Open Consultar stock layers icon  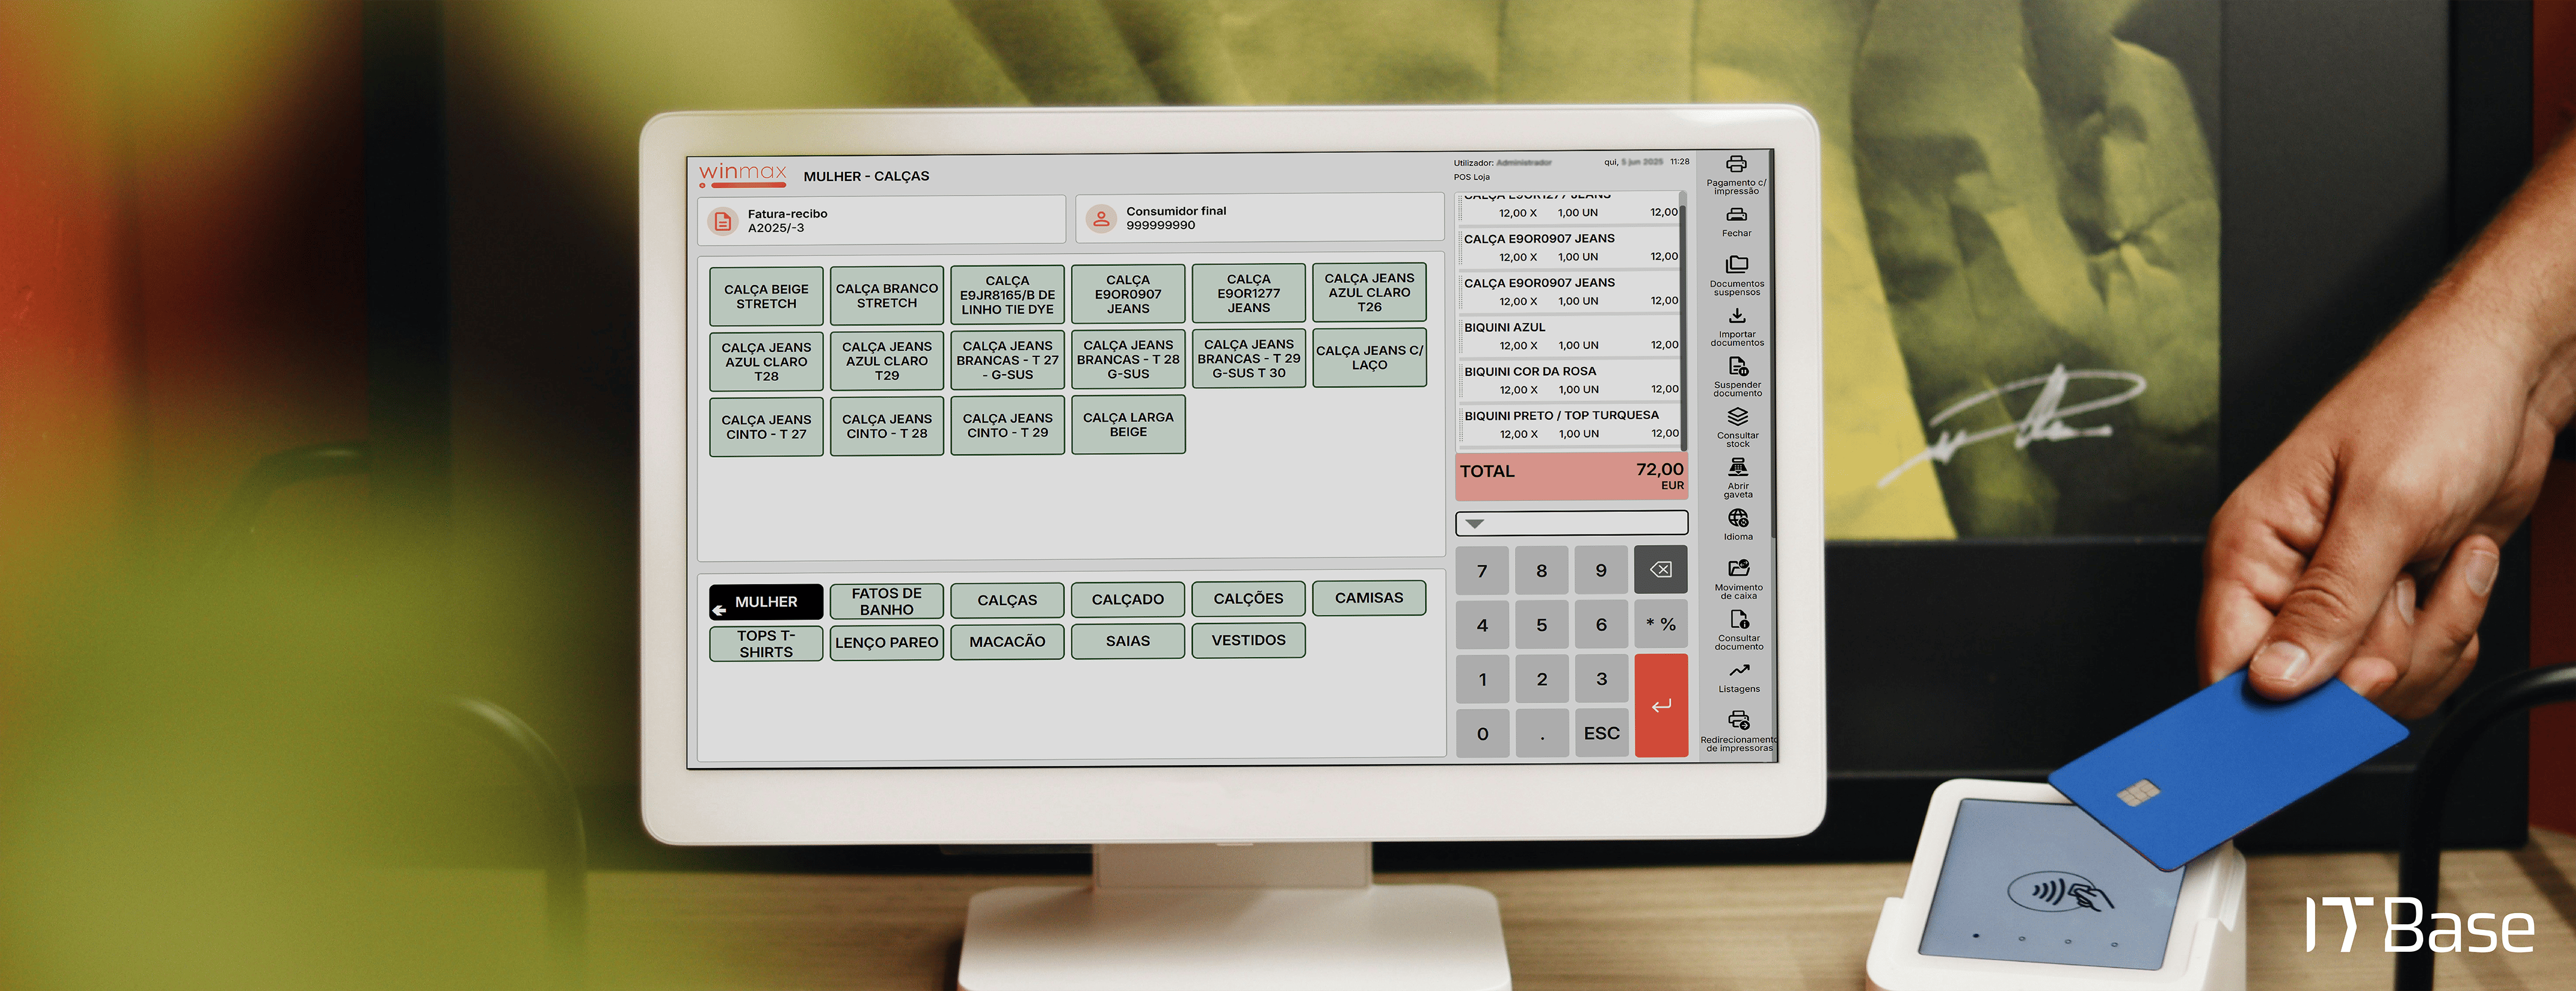(x=1738, y=417)
